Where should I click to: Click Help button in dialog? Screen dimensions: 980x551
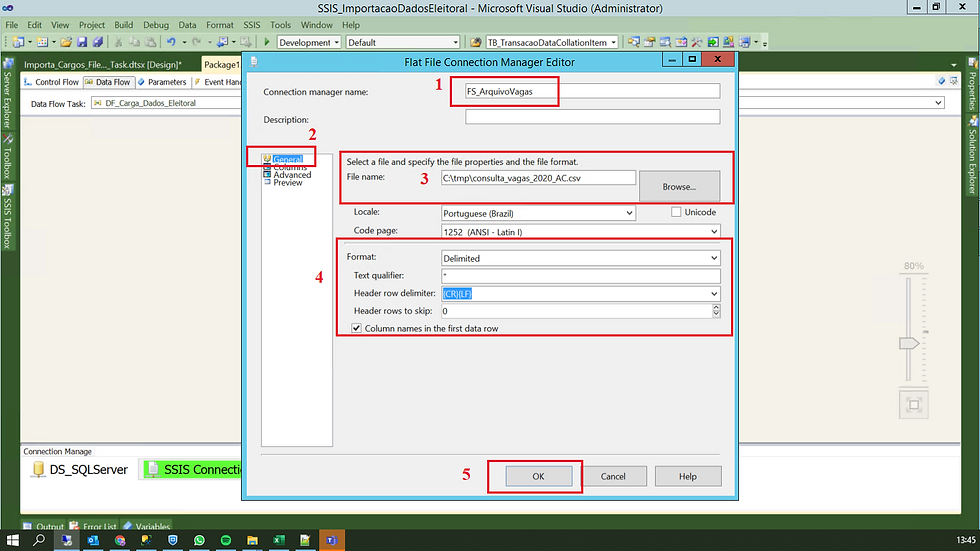(688, 476)
